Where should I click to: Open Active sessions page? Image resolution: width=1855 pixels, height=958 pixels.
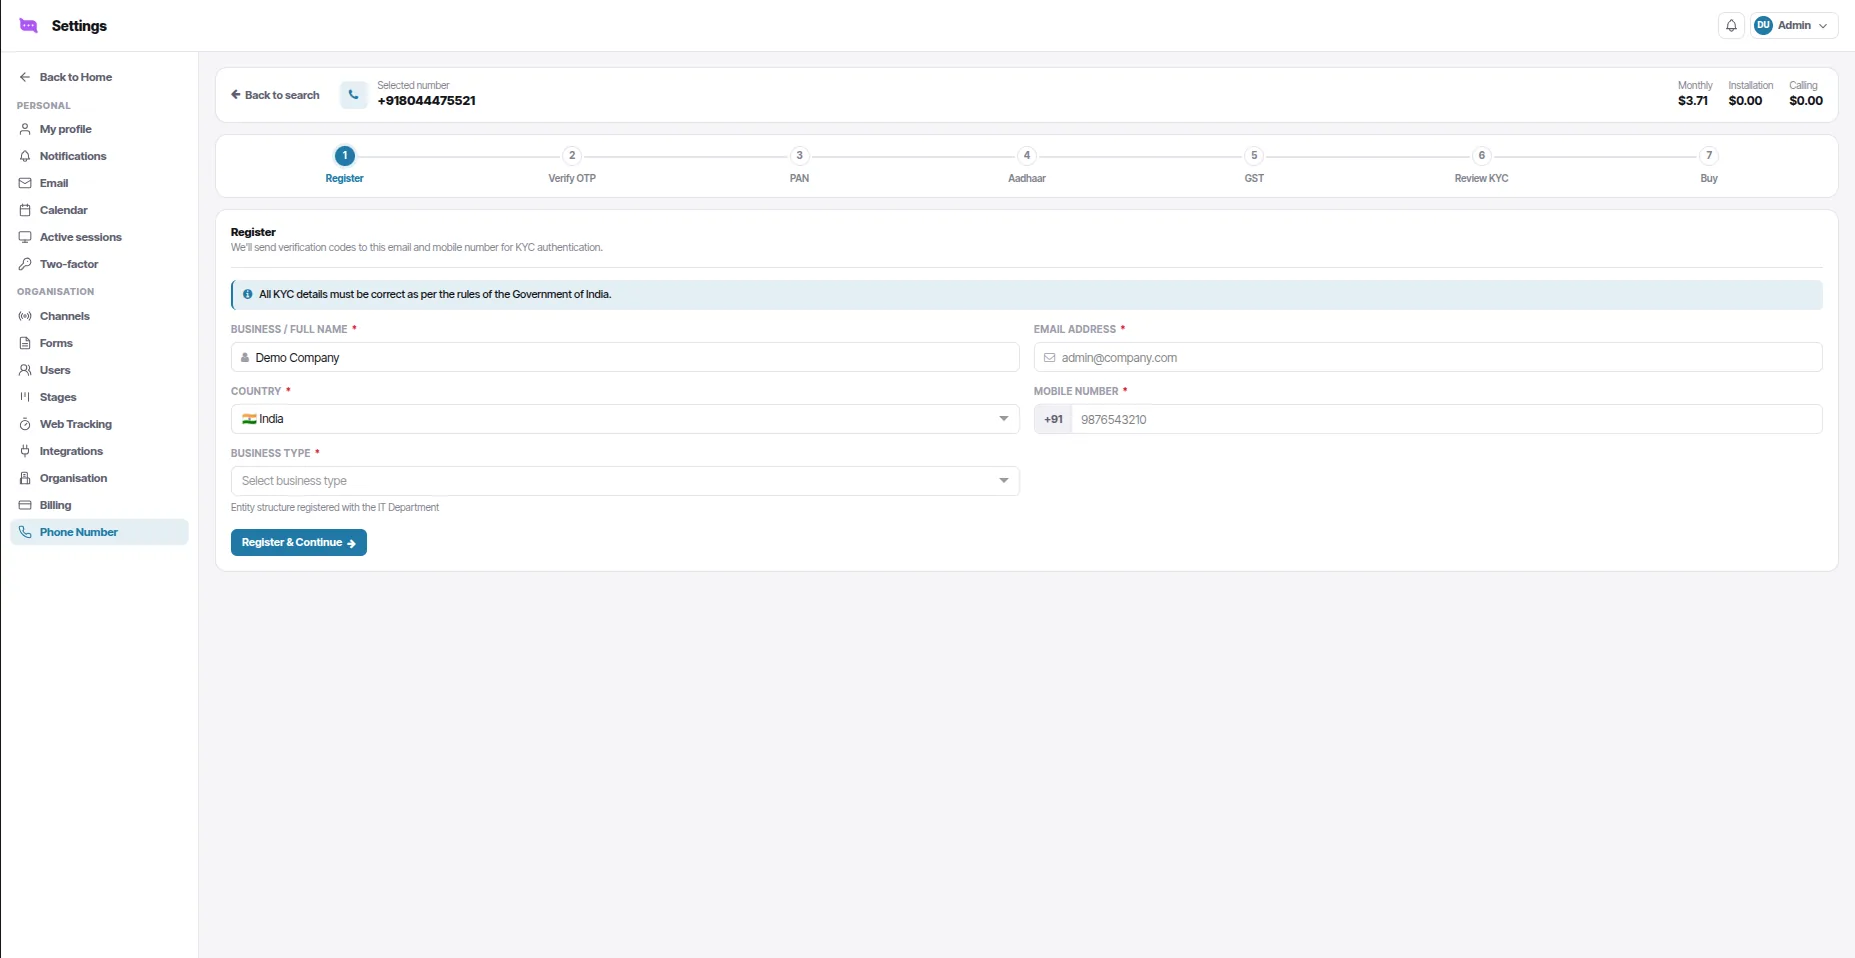(x=99, y=237)
